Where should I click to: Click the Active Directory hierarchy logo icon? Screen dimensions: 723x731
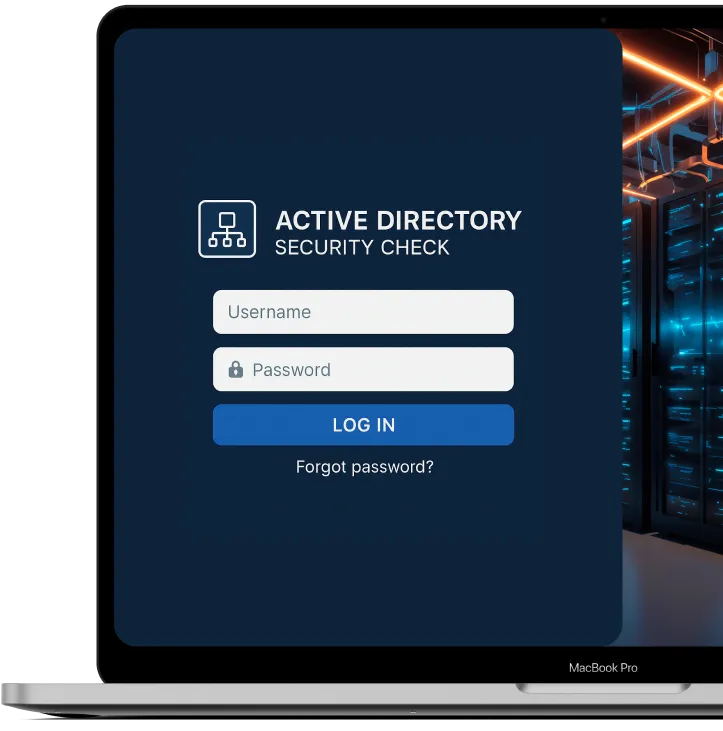[227, 229]
